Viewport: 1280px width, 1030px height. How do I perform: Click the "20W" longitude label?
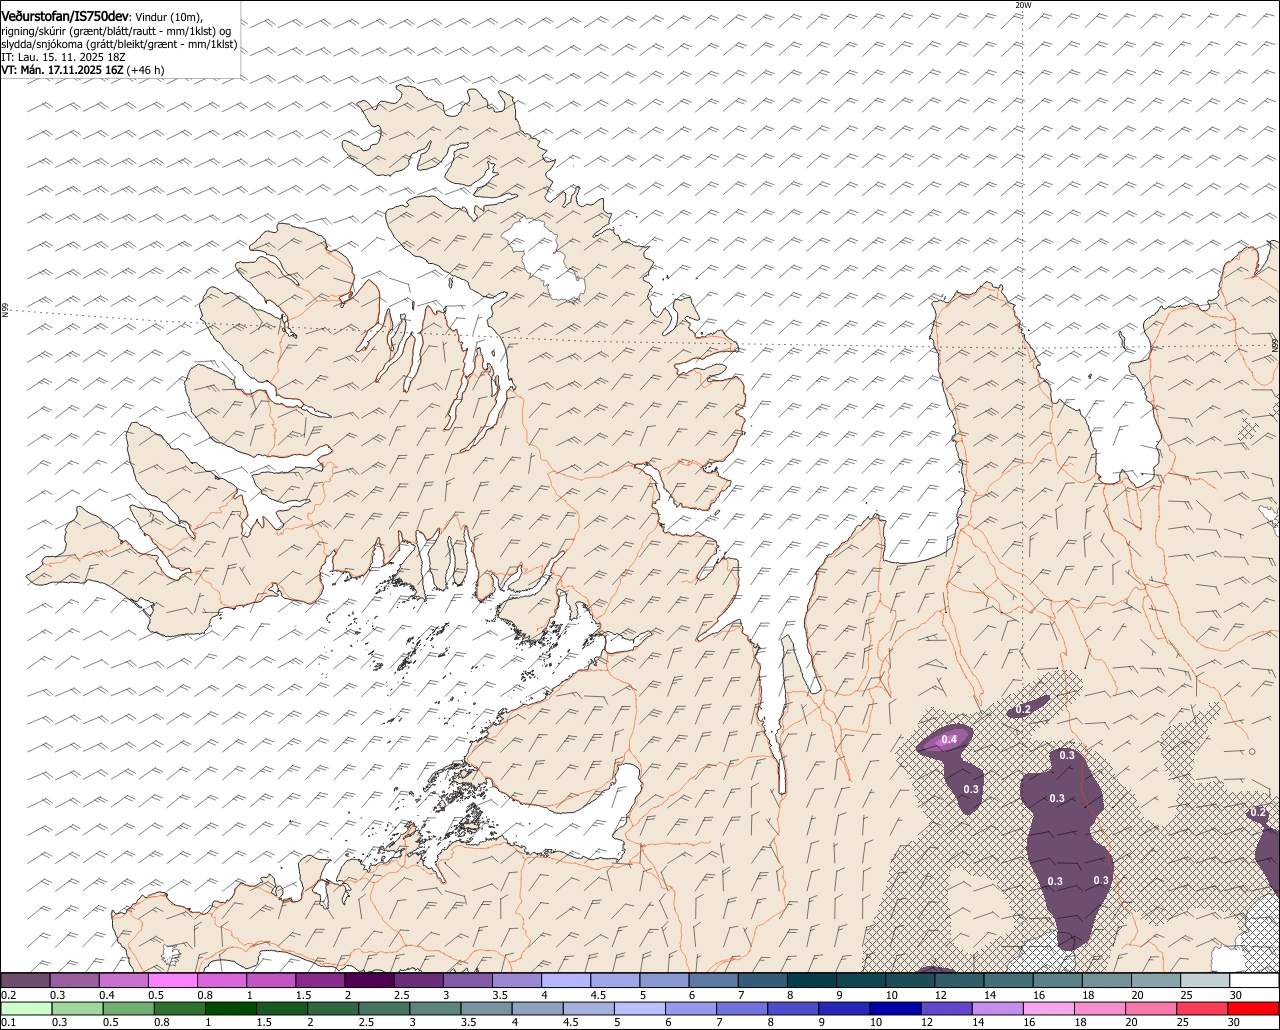(x=1022, y=5)
